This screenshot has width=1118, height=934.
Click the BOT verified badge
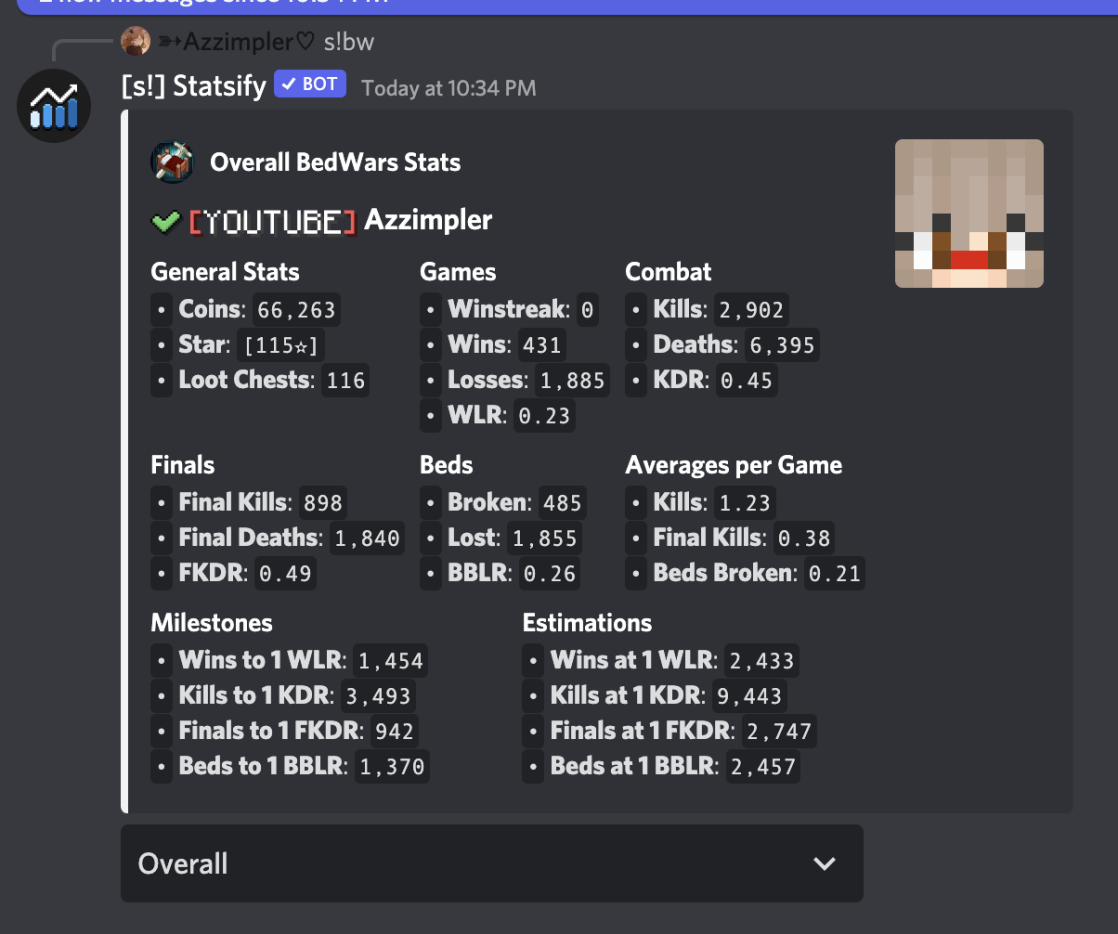coord(310,84)
